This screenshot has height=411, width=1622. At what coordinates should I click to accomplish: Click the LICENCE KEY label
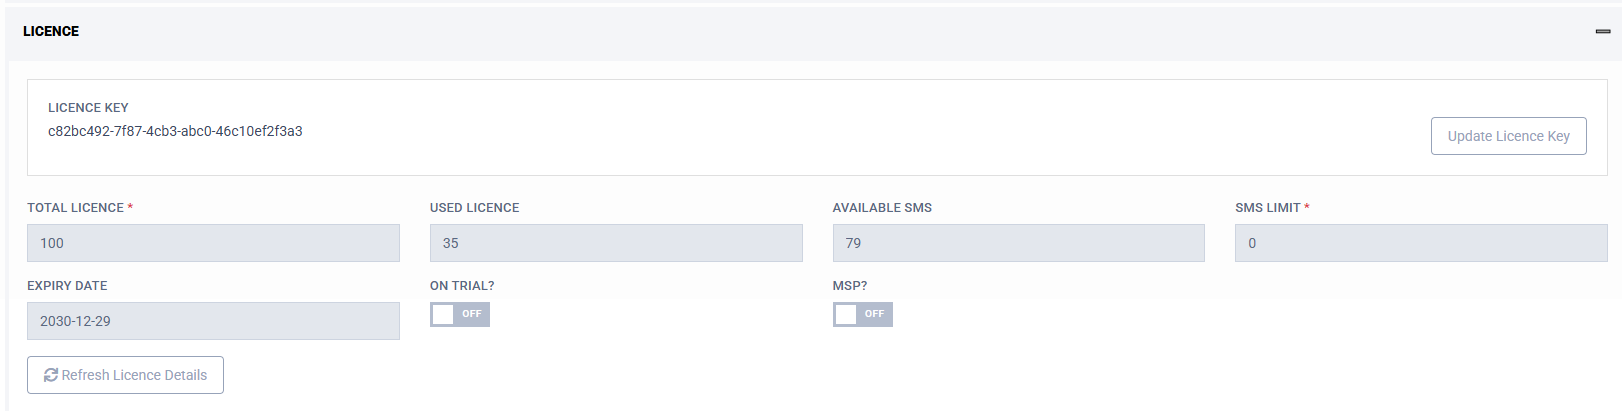pos(88,107)
